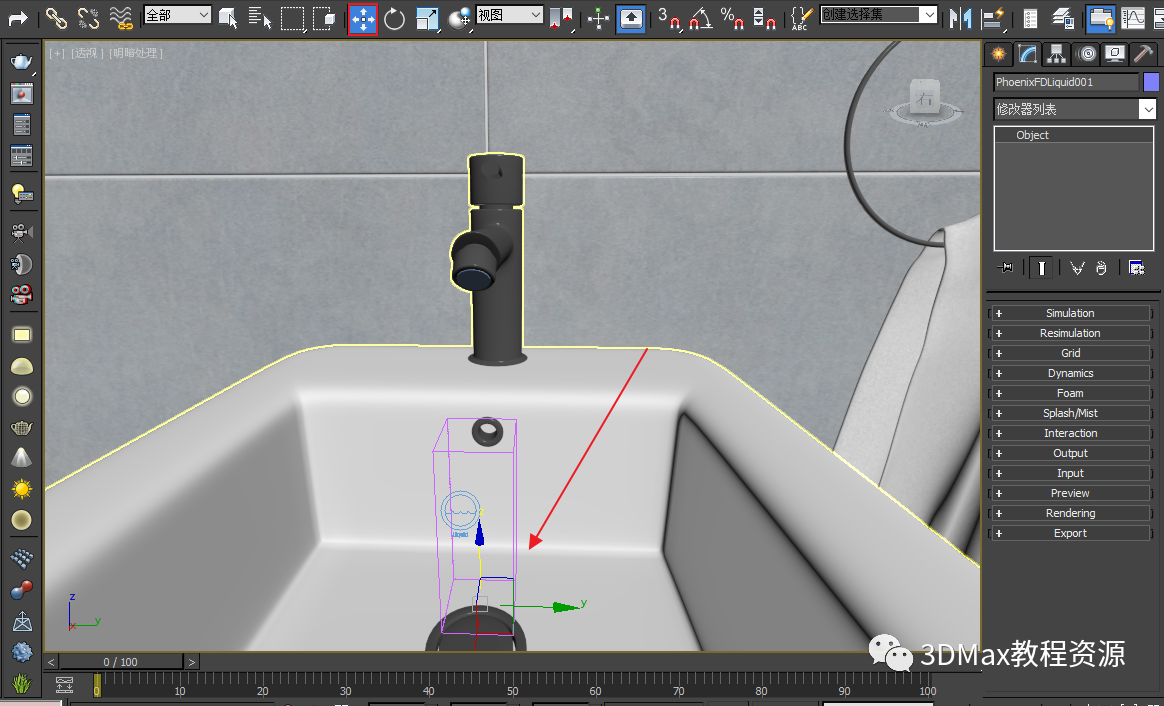This screenshot has height=706, width=1164.
Task: Click the Mirror tool icon
Action: [x=960, y=18]
